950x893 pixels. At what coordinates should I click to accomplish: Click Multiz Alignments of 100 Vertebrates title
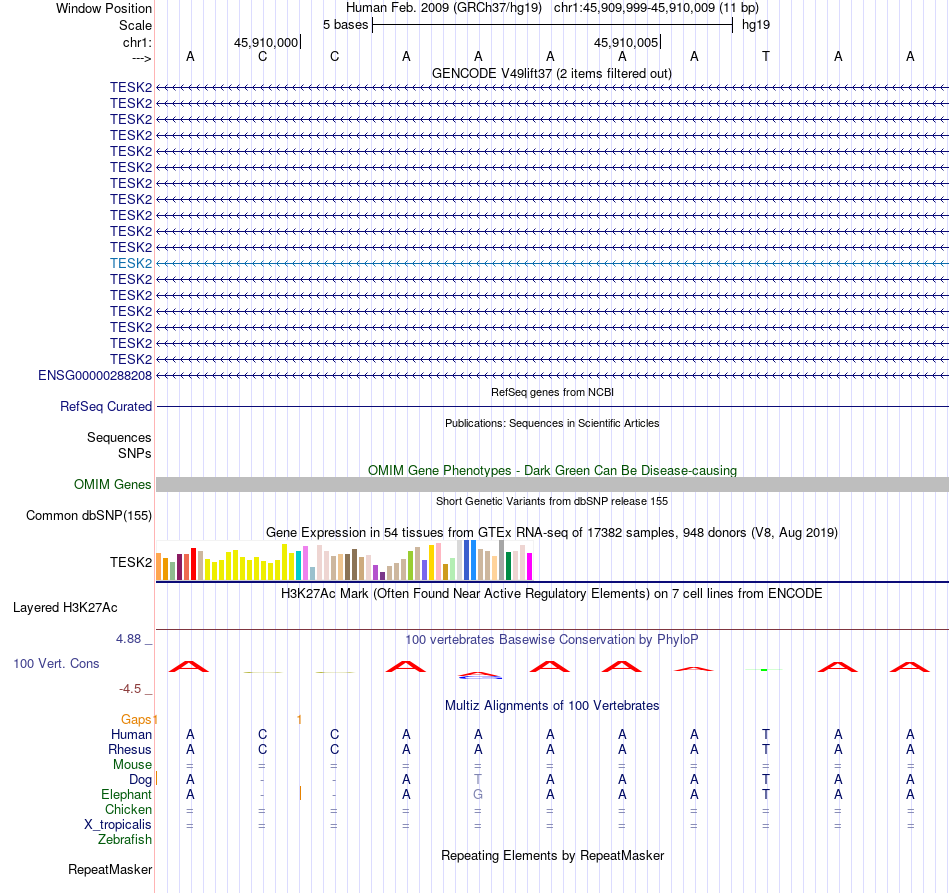552,705
